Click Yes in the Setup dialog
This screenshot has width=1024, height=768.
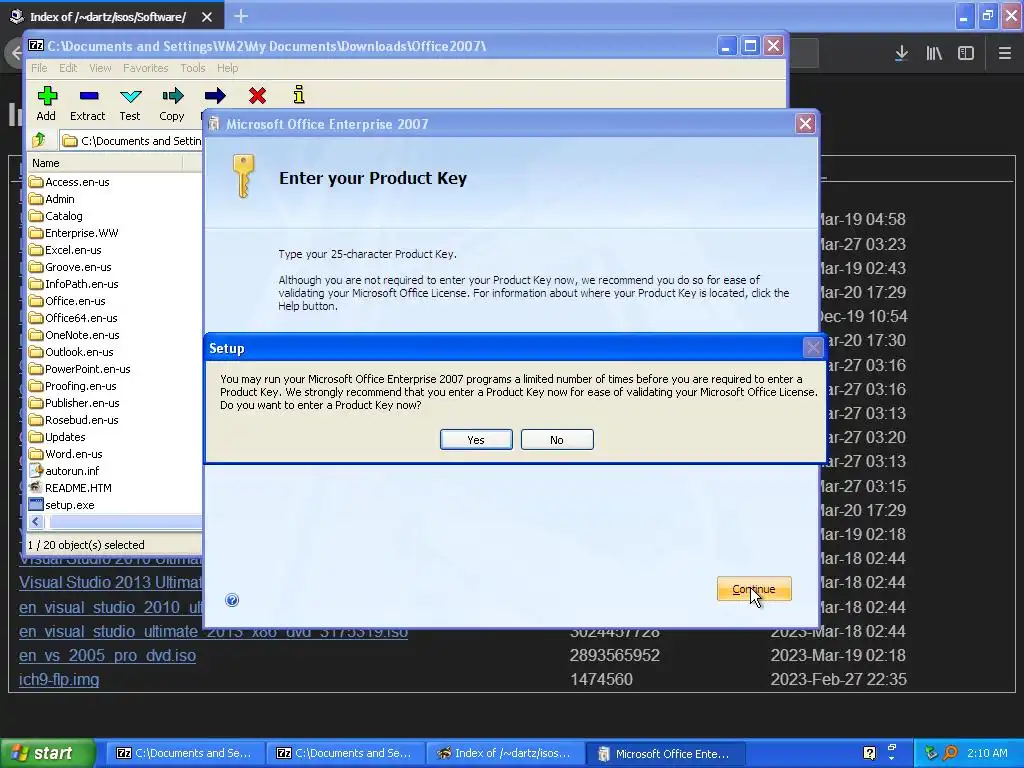coord(476,440)
